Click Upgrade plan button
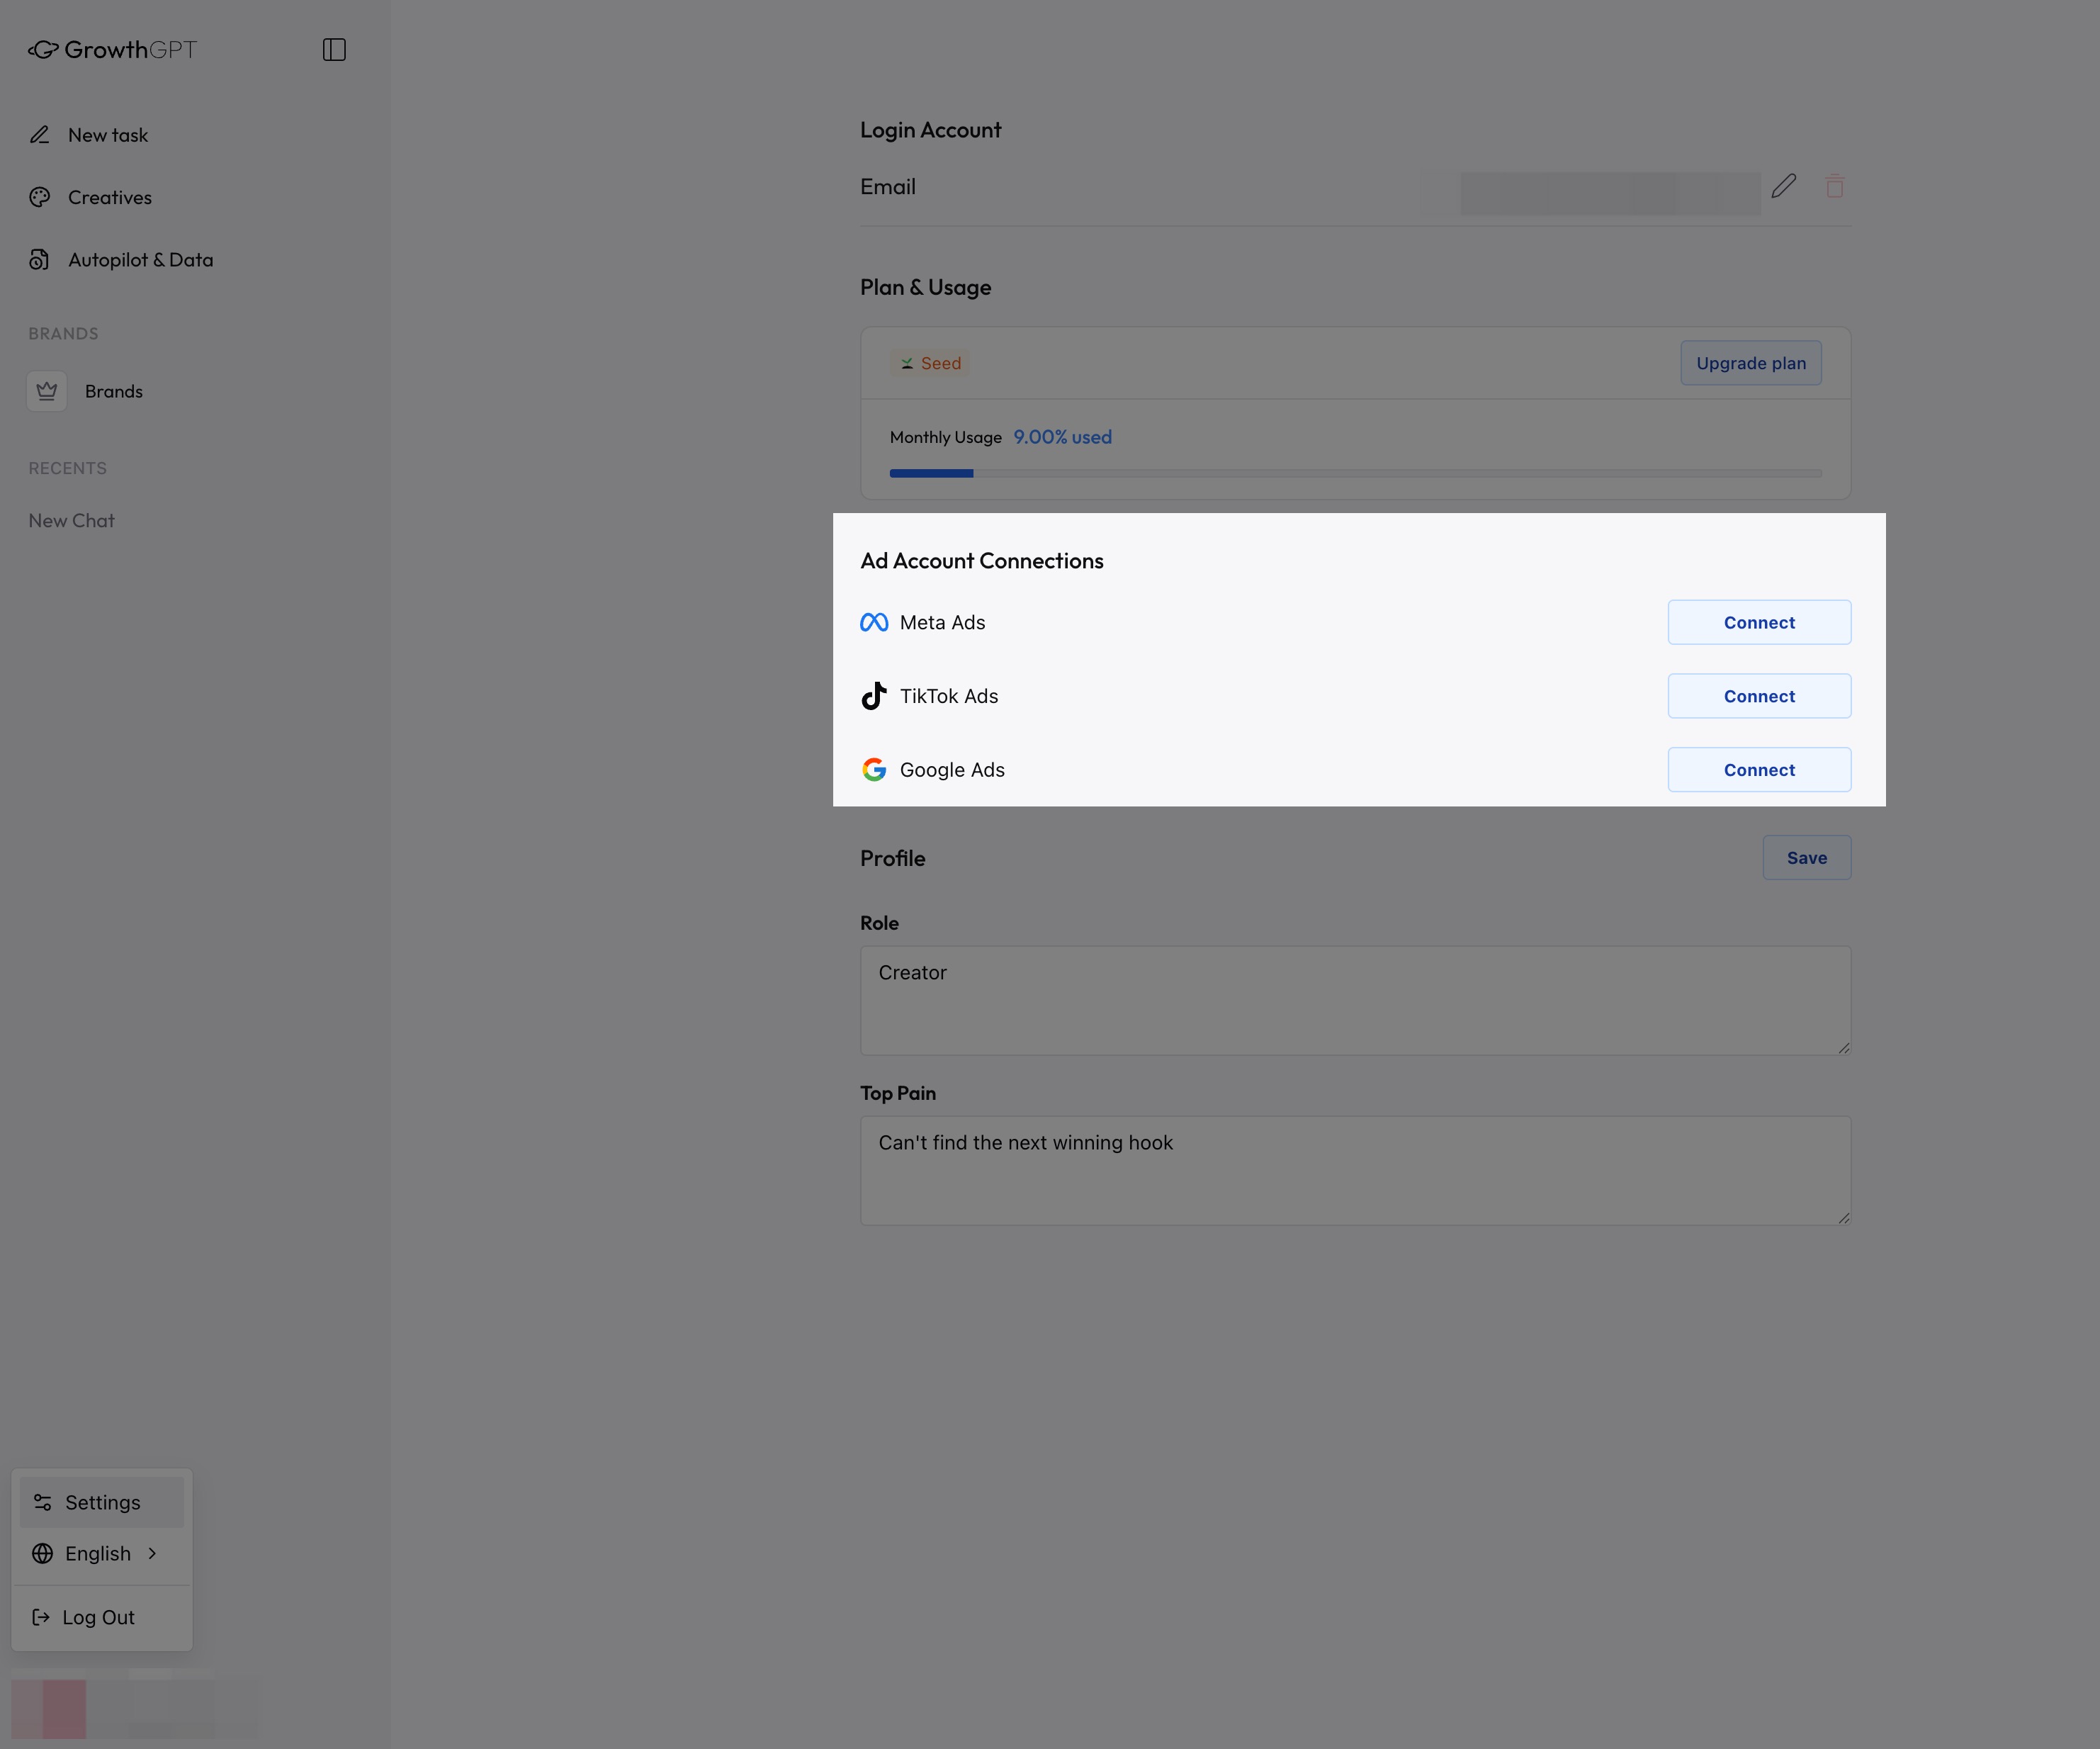 click(x=1751, y=363)
